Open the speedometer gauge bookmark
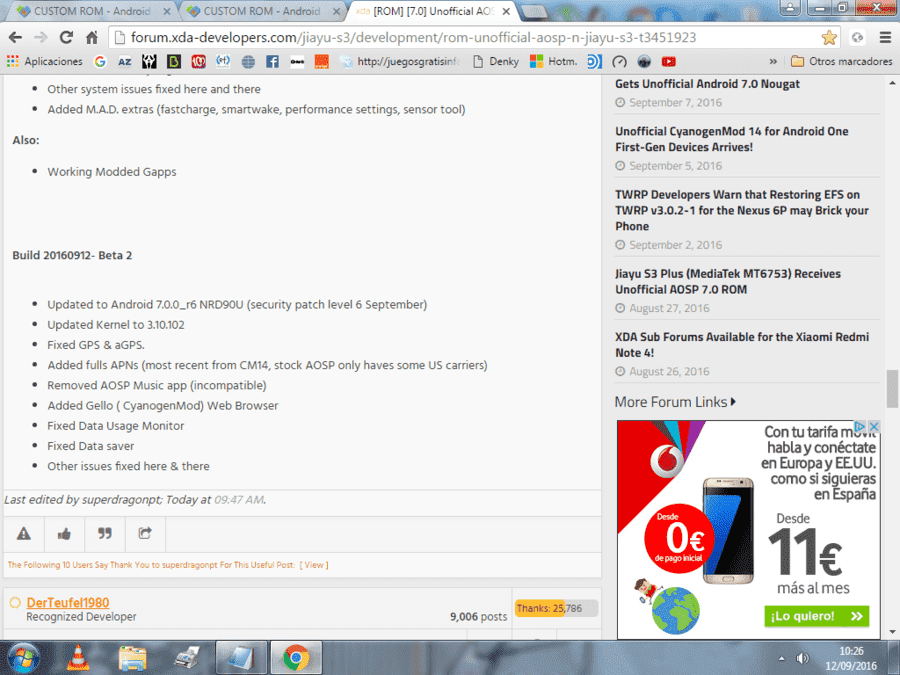Screen dimensions: 900x675 [619, 61]
